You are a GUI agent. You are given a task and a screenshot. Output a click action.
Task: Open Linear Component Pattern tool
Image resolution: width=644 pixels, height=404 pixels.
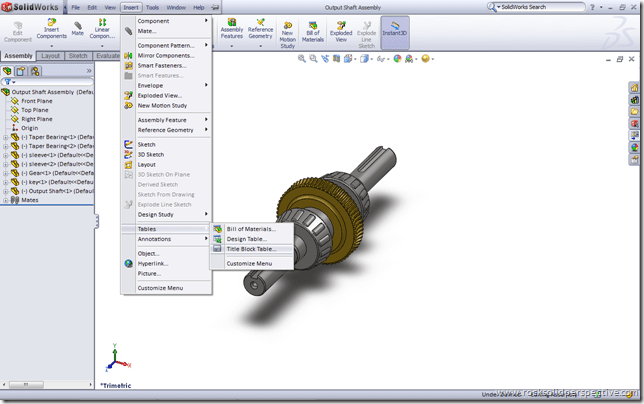[102, 29]
